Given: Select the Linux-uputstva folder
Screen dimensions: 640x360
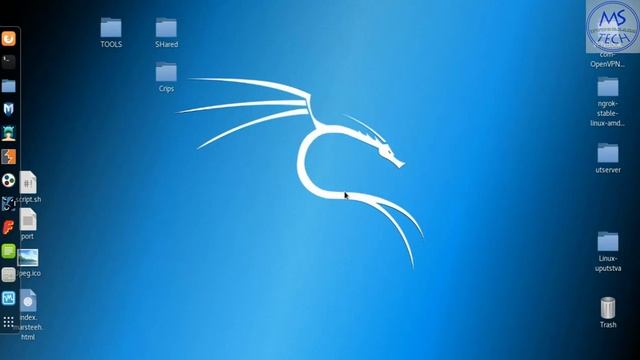Looking at the screenshot, I should [608, 242].
